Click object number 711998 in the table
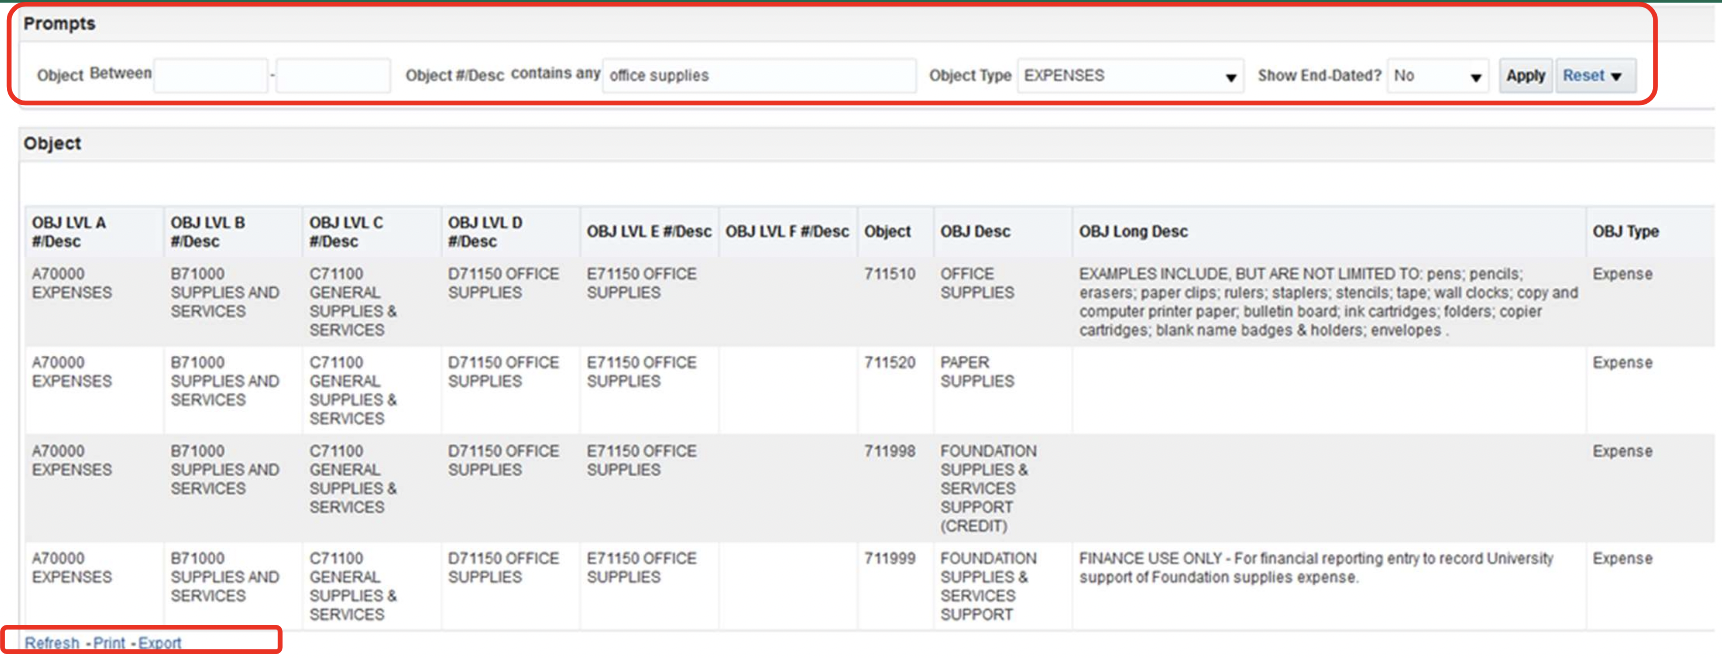 click(x=889, y=452)
